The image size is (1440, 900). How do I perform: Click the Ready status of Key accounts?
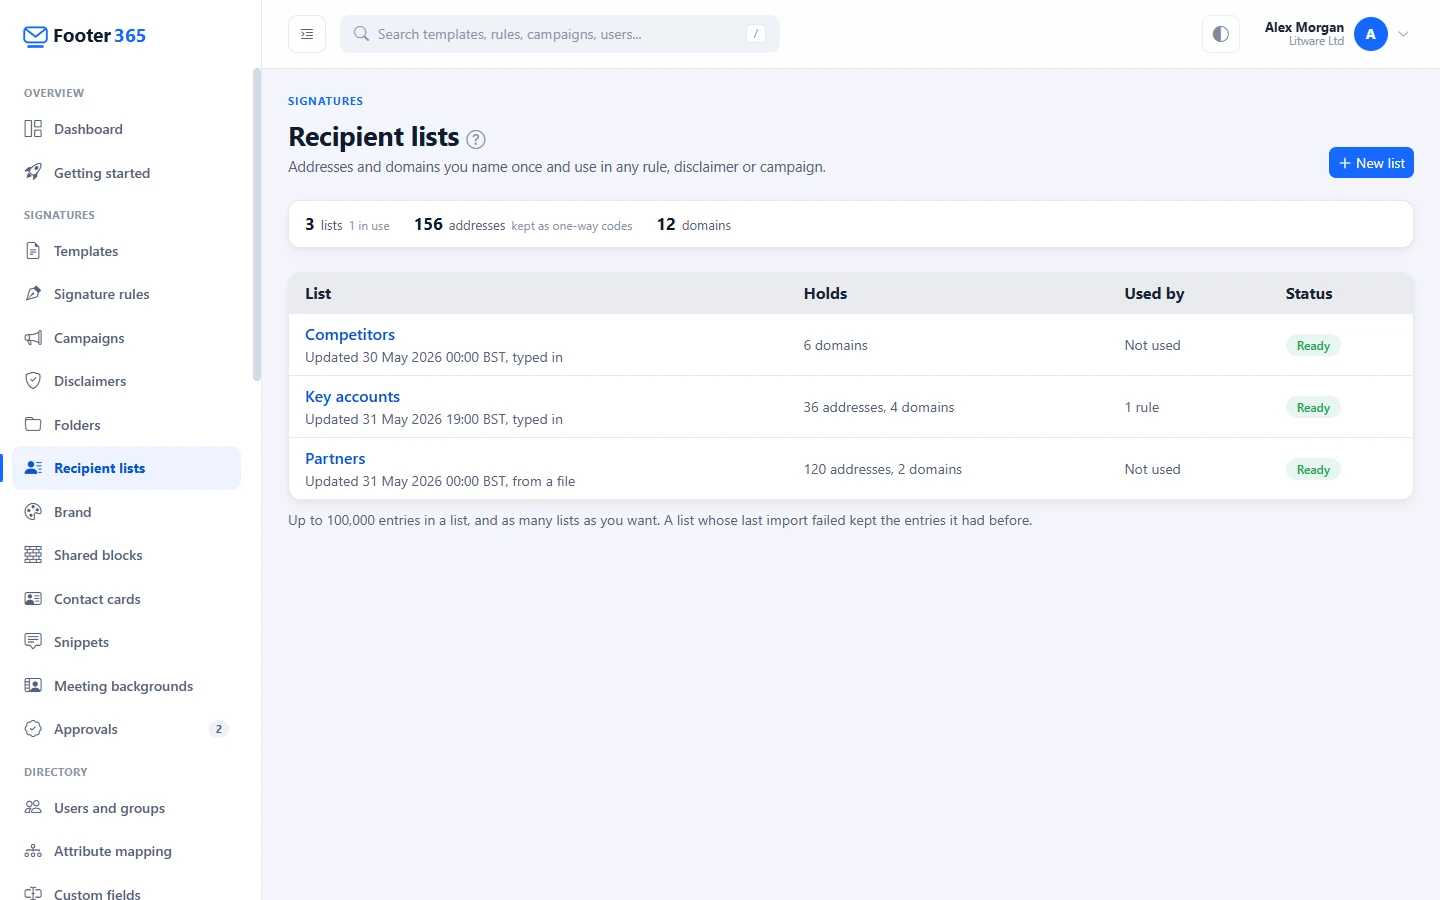[1313, 407]
